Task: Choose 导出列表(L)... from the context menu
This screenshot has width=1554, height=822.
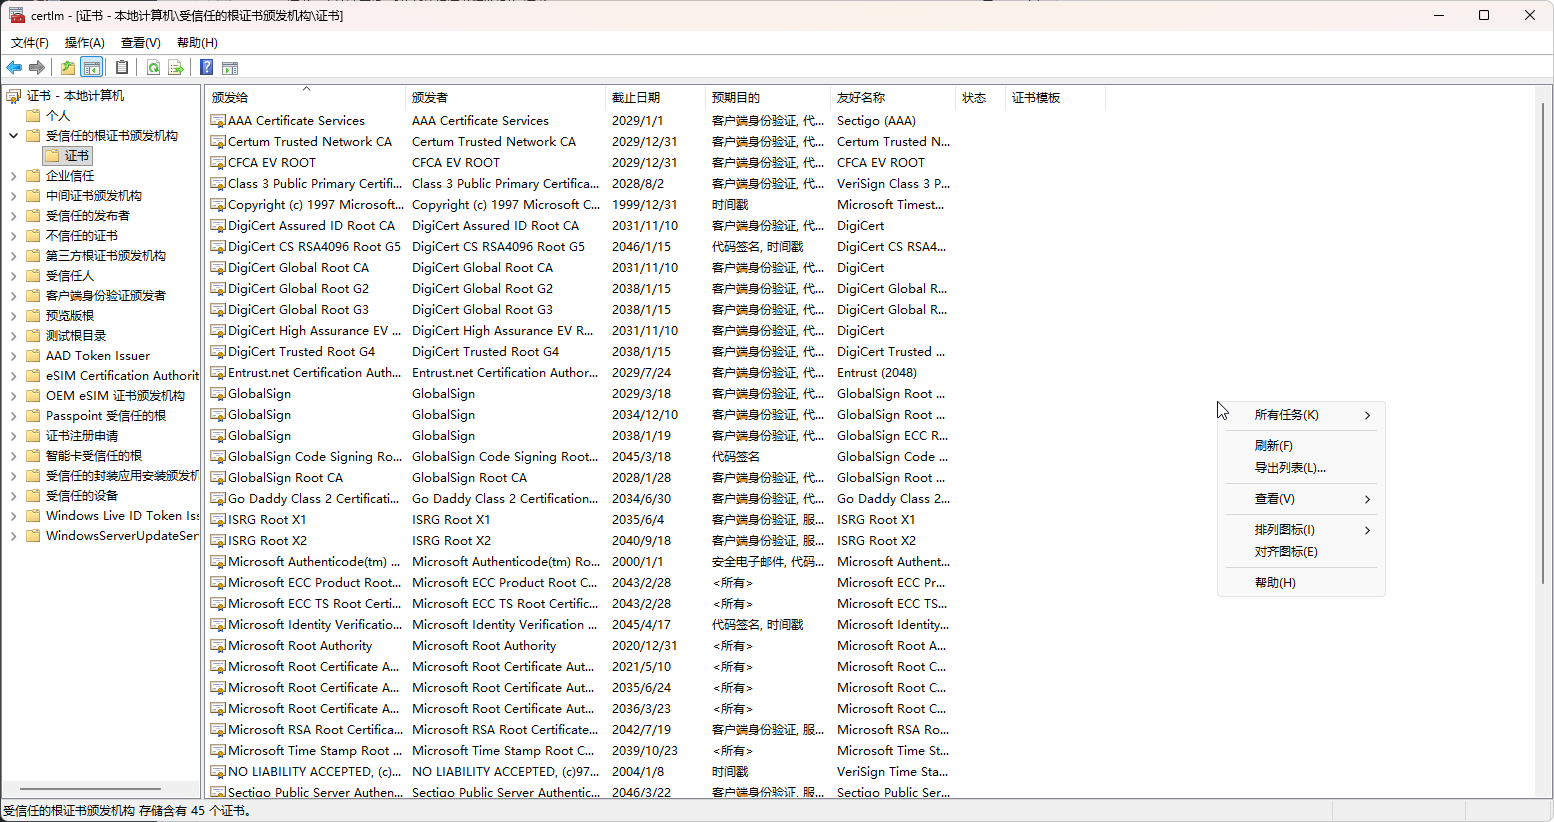Action: click(1301, 468)
